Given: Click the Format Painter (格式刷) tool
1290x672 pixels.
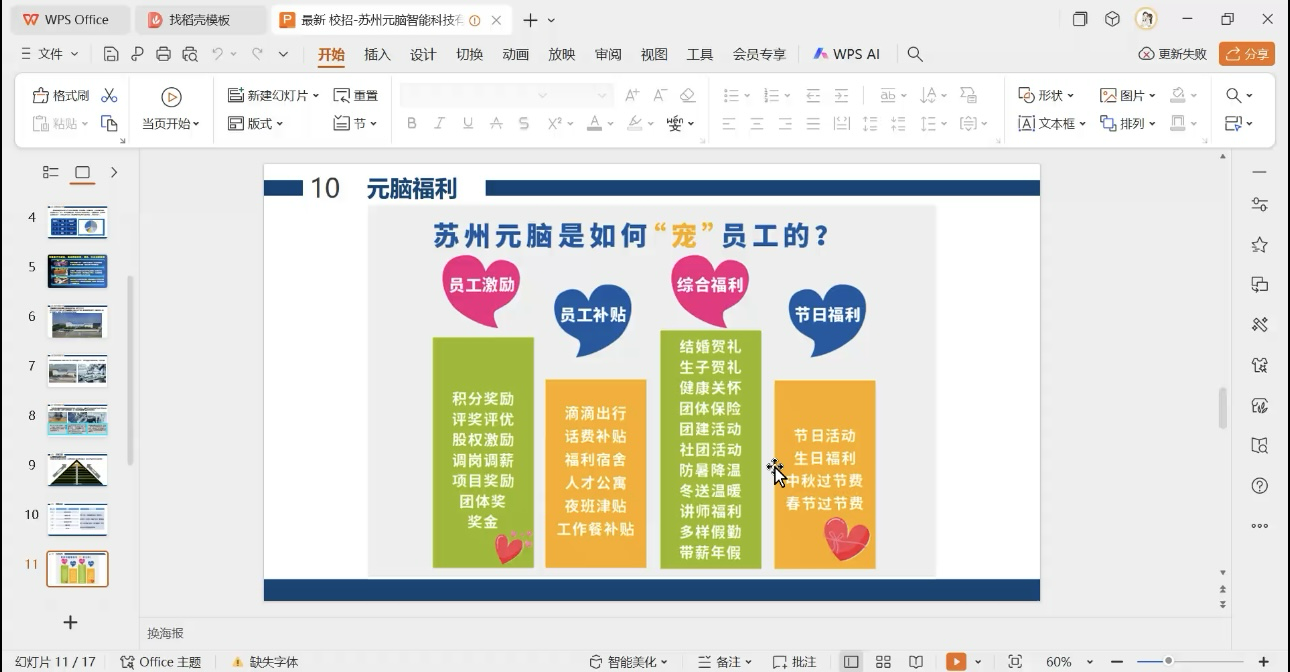Looking at the screenshot, I should click(x=61, y=95).
